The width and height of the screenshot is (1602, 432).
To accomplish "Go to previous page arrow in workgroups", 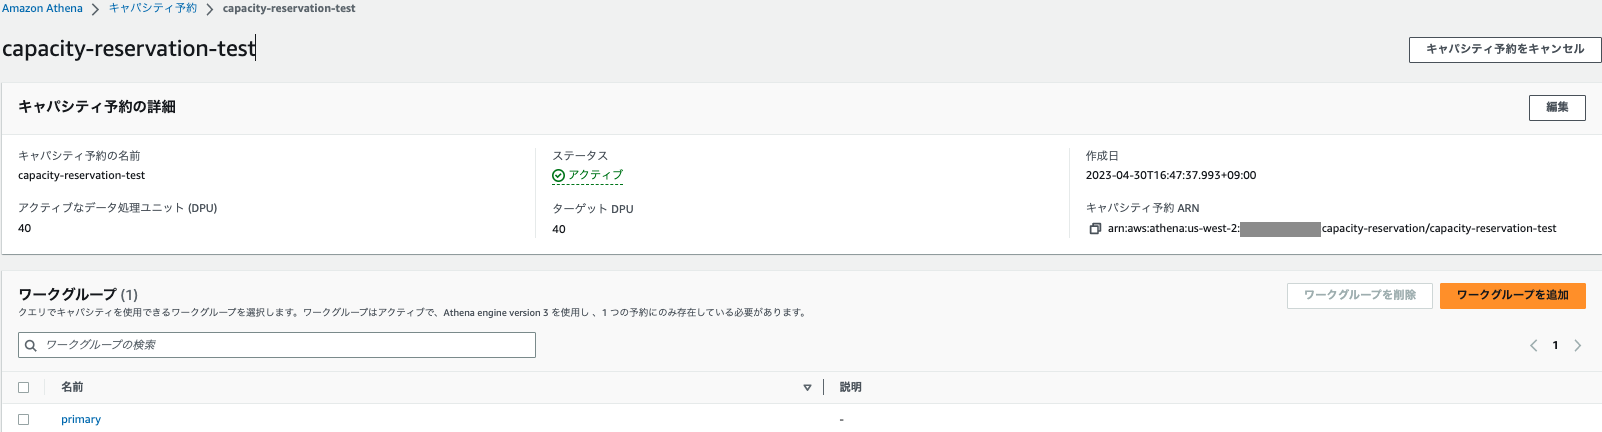I will pyautogui.click(x=1533, y=345).
